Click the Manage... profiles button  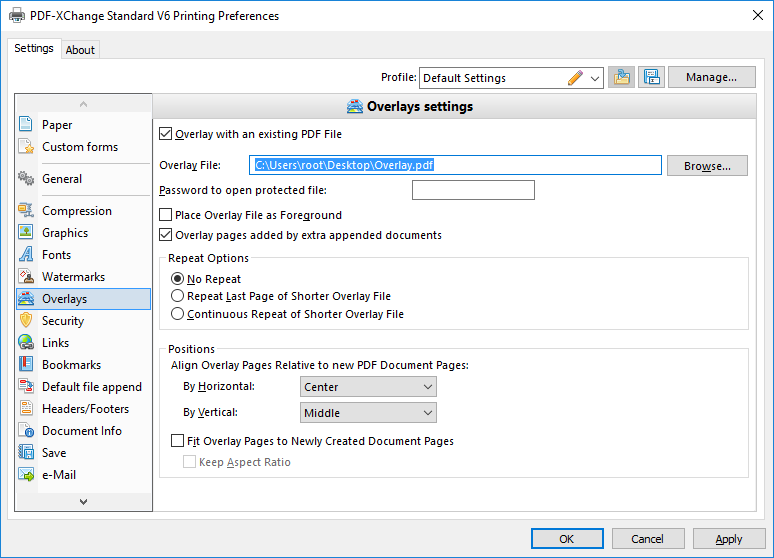click(711, 78)
